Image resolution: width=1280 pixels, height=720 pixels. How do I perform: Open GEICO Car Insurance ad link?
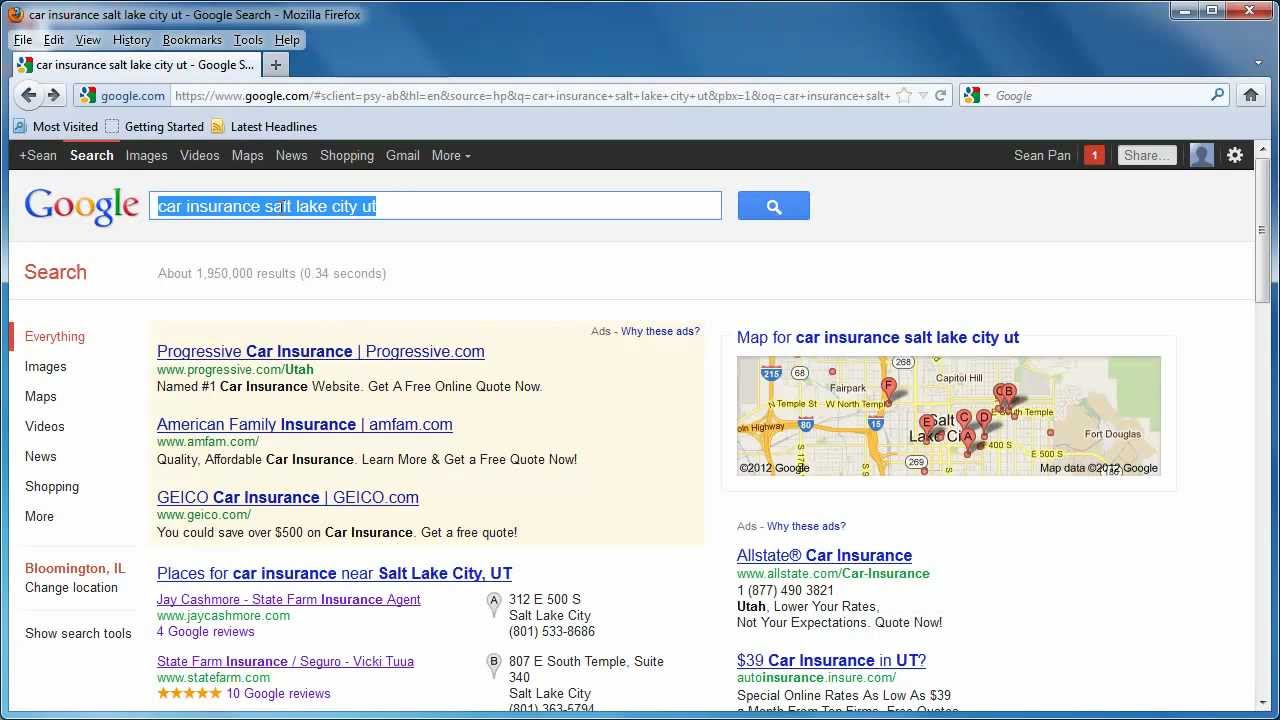[x=288, y=497]
